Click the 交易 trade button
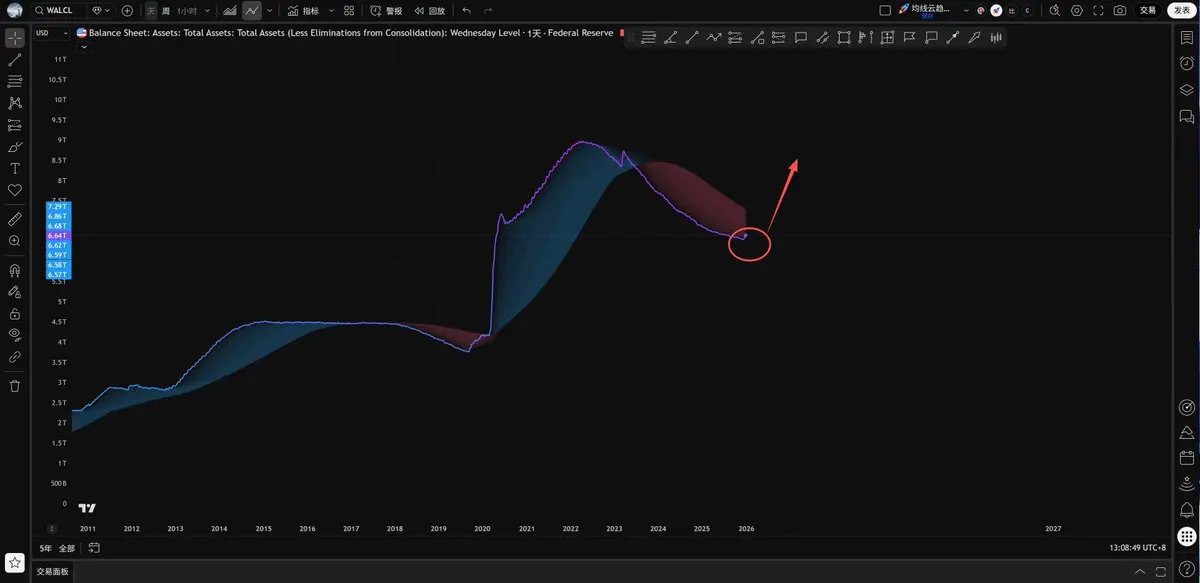Viewport: 1200px width, 583px height. pyautogui.click(x=1148, y=10)
